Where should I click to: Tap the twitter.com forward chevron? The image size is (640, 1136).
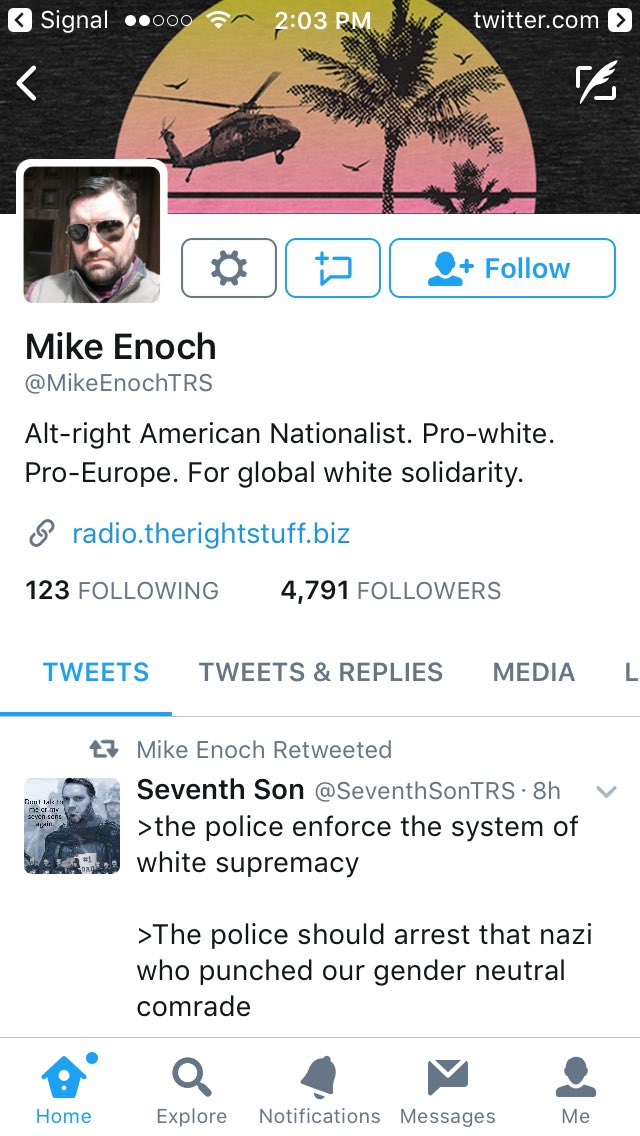[x=620, y=20]
